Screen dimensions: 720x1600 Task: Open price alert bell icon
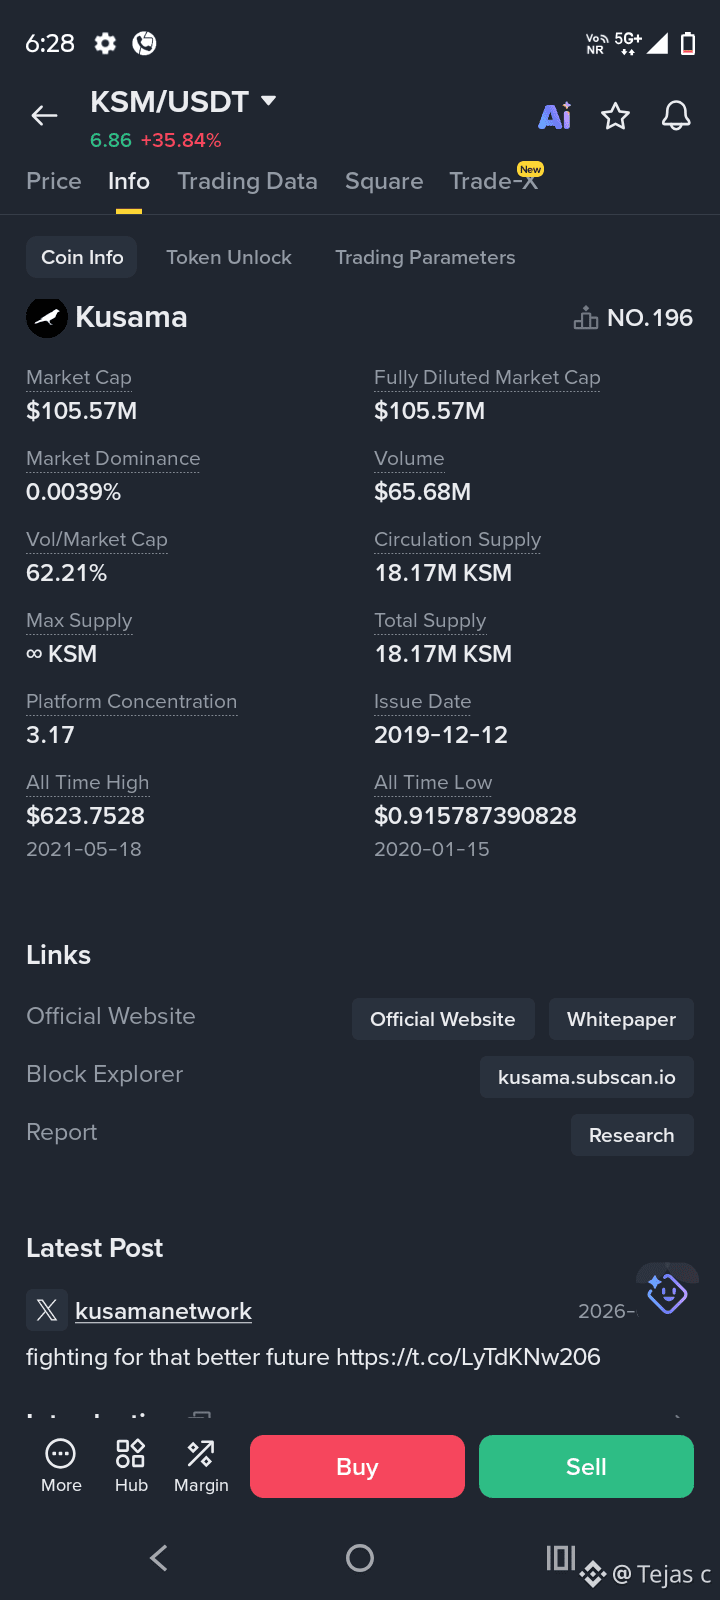pyautogui.click(x=676, y=116)
